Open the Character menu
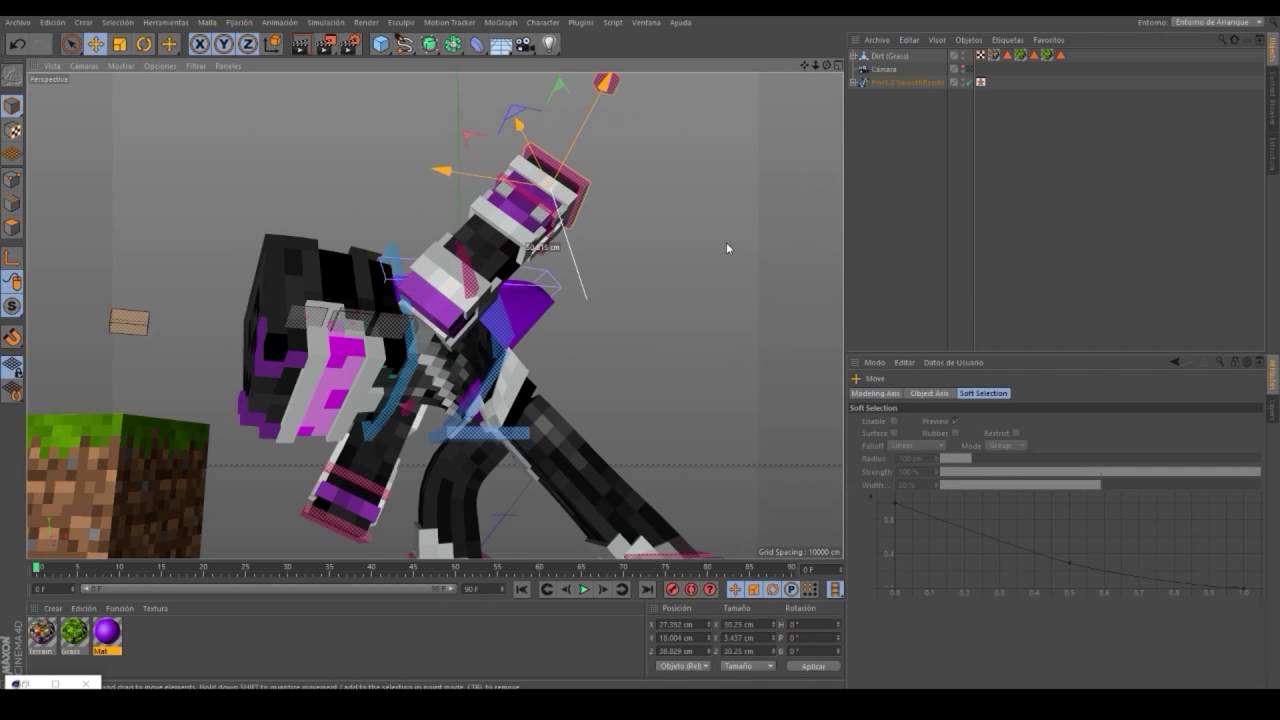Screen dimensions: 1280x720 tap(543, 22)
